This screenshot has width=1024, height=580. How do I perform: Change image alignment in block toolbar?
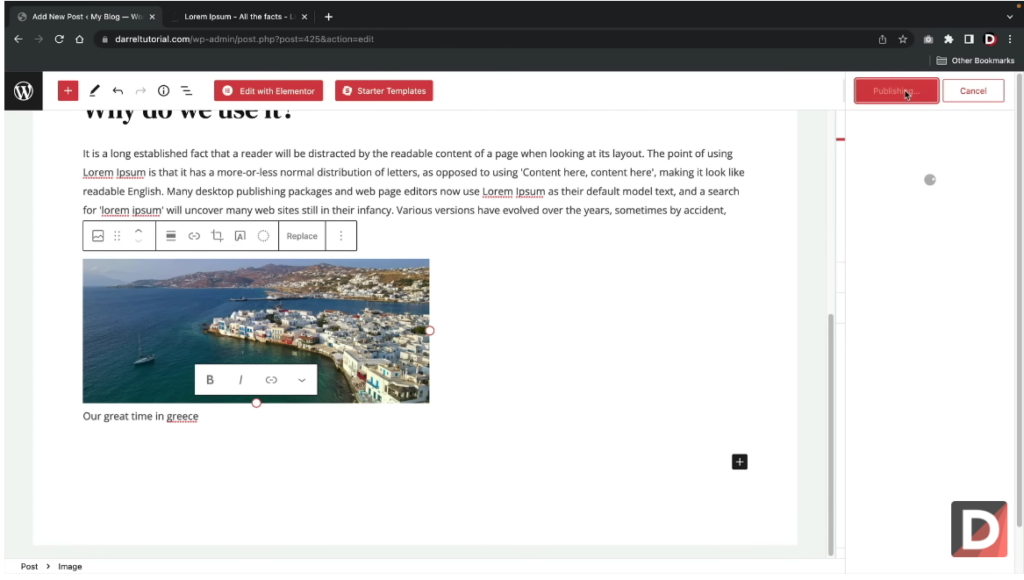pos(170,236)
